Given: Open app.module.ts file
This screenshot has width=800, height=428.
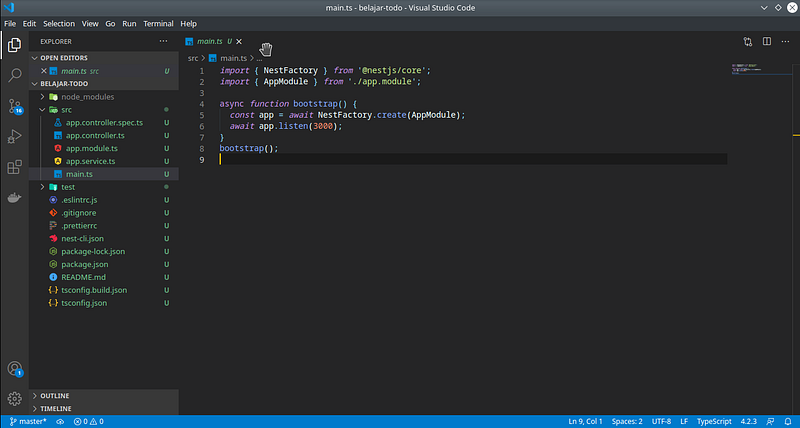Looking at the screenshot, I should point(104,148).
